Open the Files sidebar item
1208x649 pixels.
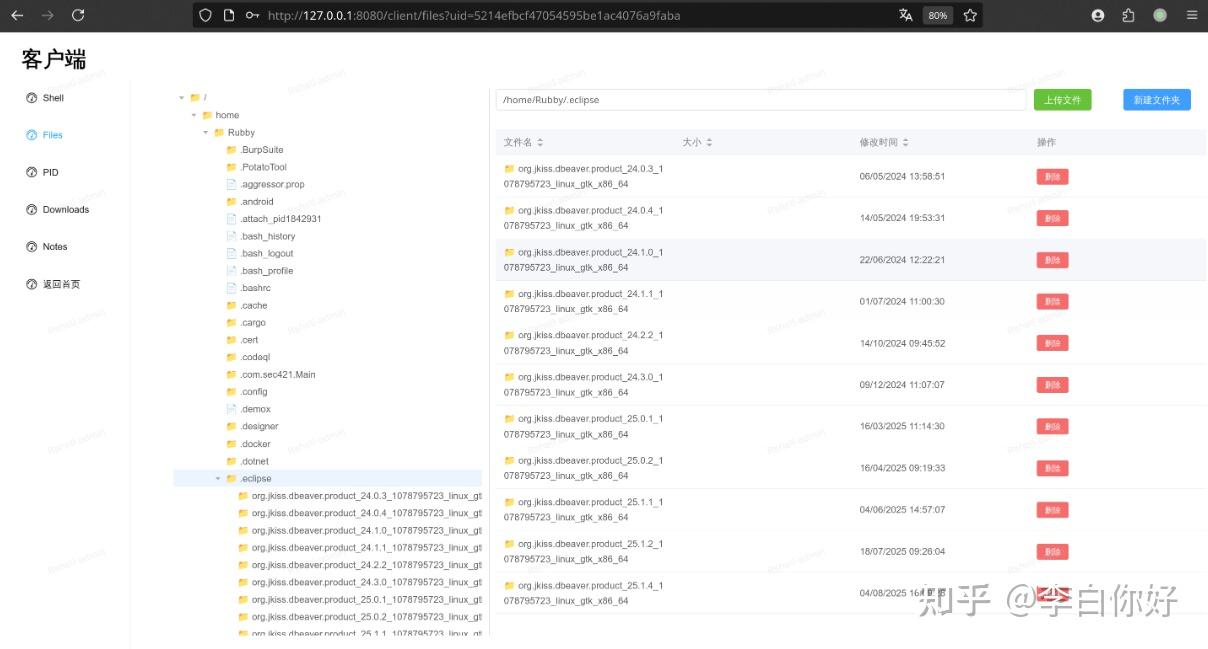coord(45,135)
